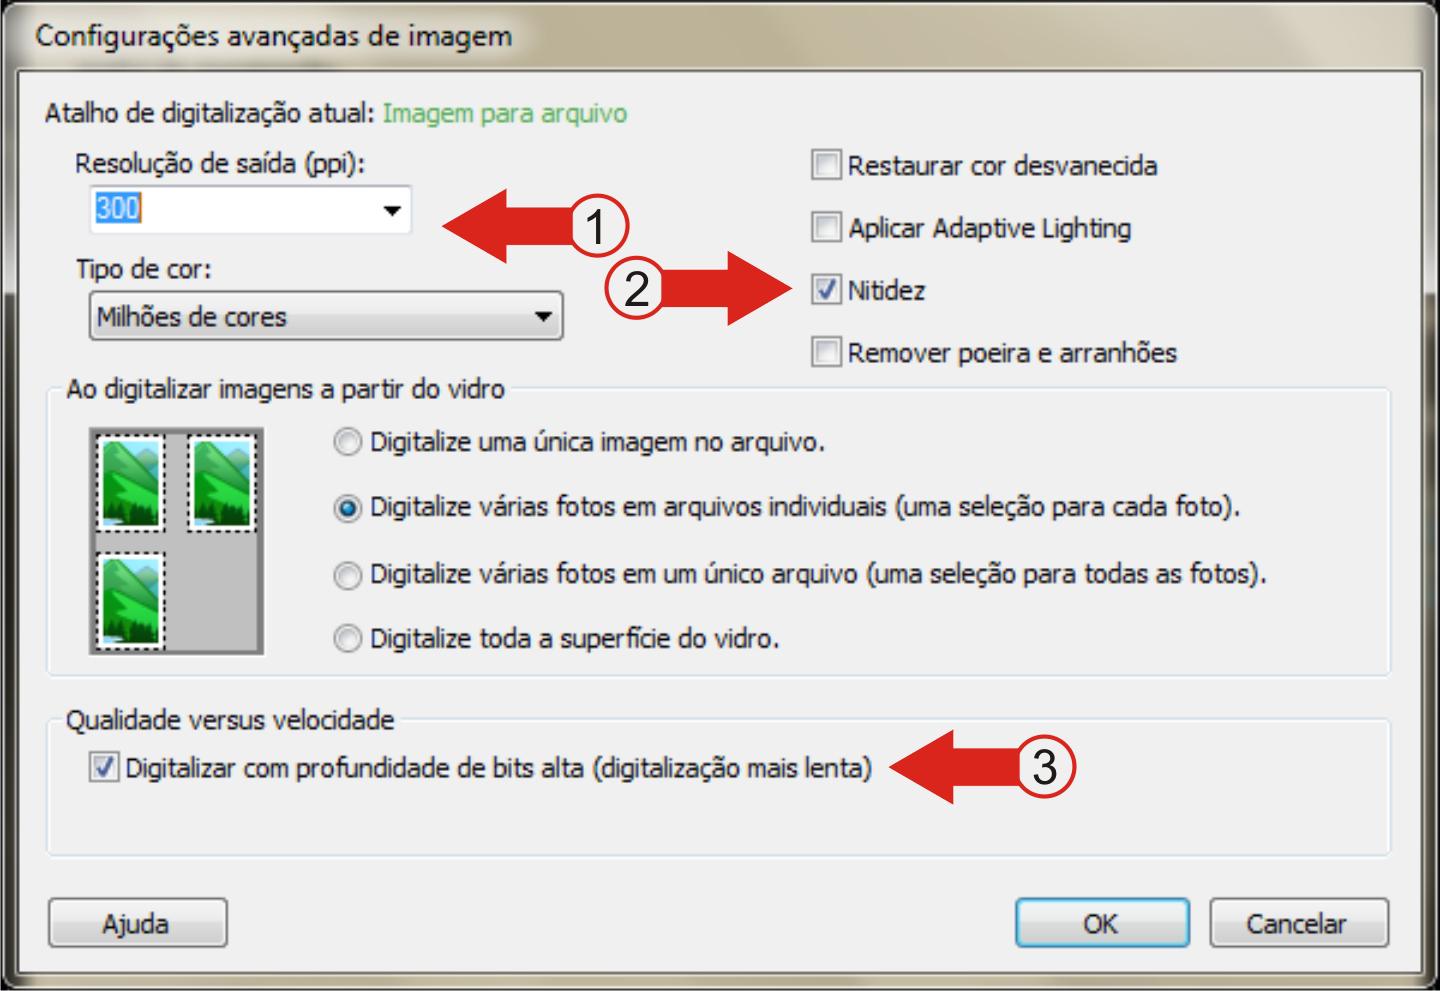Open the Tipo de cor dropdown
The height and width of the screenshot is (991, 1440).
click(326, 316)
